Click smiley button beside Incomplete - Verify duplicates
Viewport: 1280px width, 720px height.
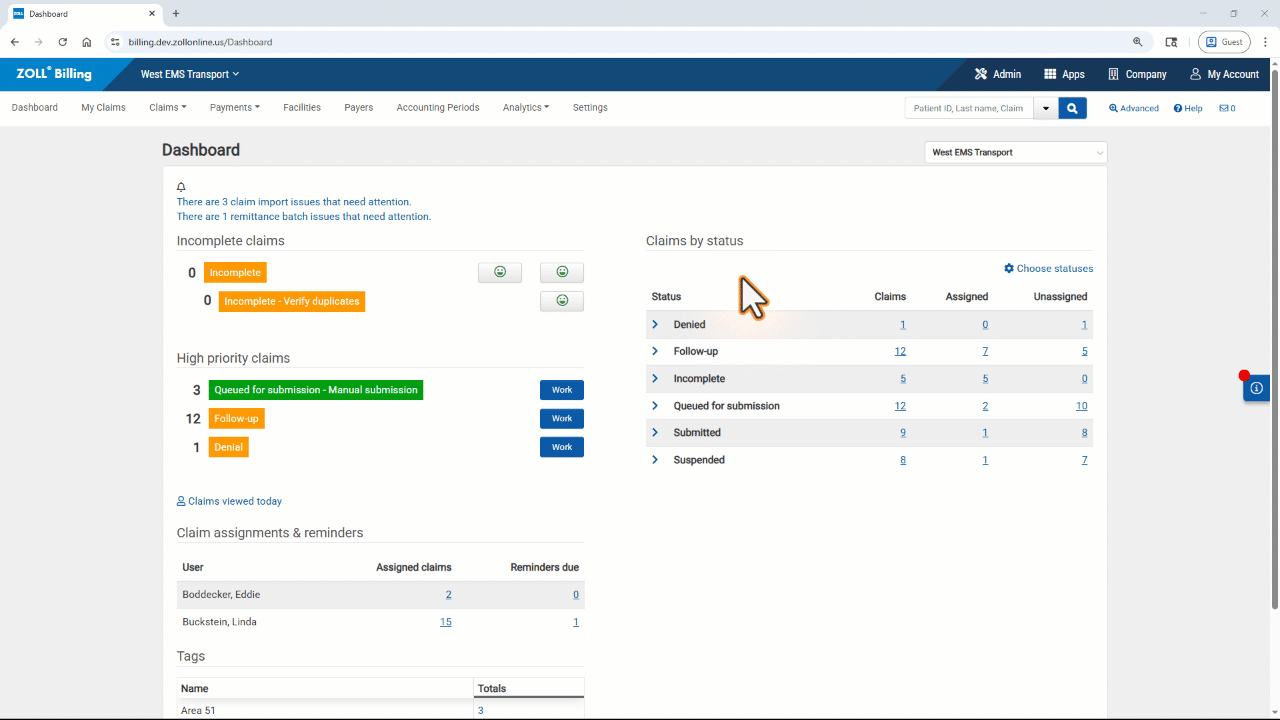click(x=562, y=301)
